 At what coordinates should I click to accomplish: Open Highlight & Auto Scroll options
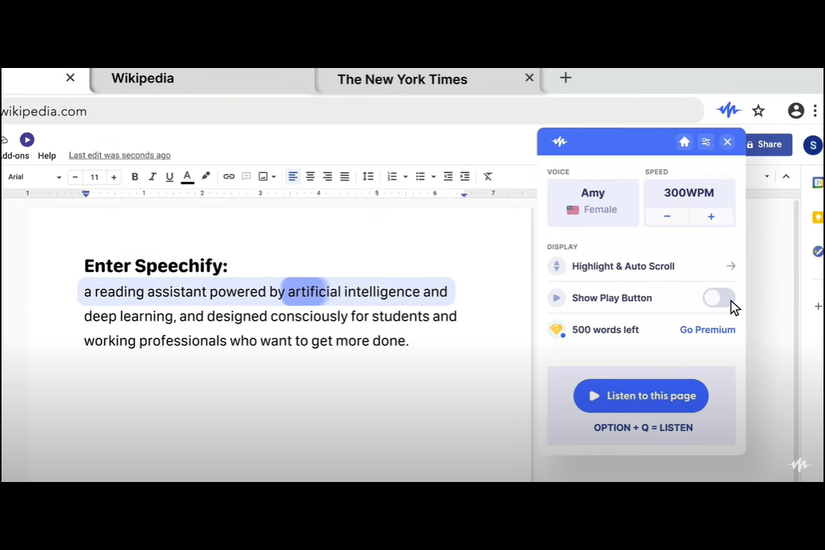641,266
